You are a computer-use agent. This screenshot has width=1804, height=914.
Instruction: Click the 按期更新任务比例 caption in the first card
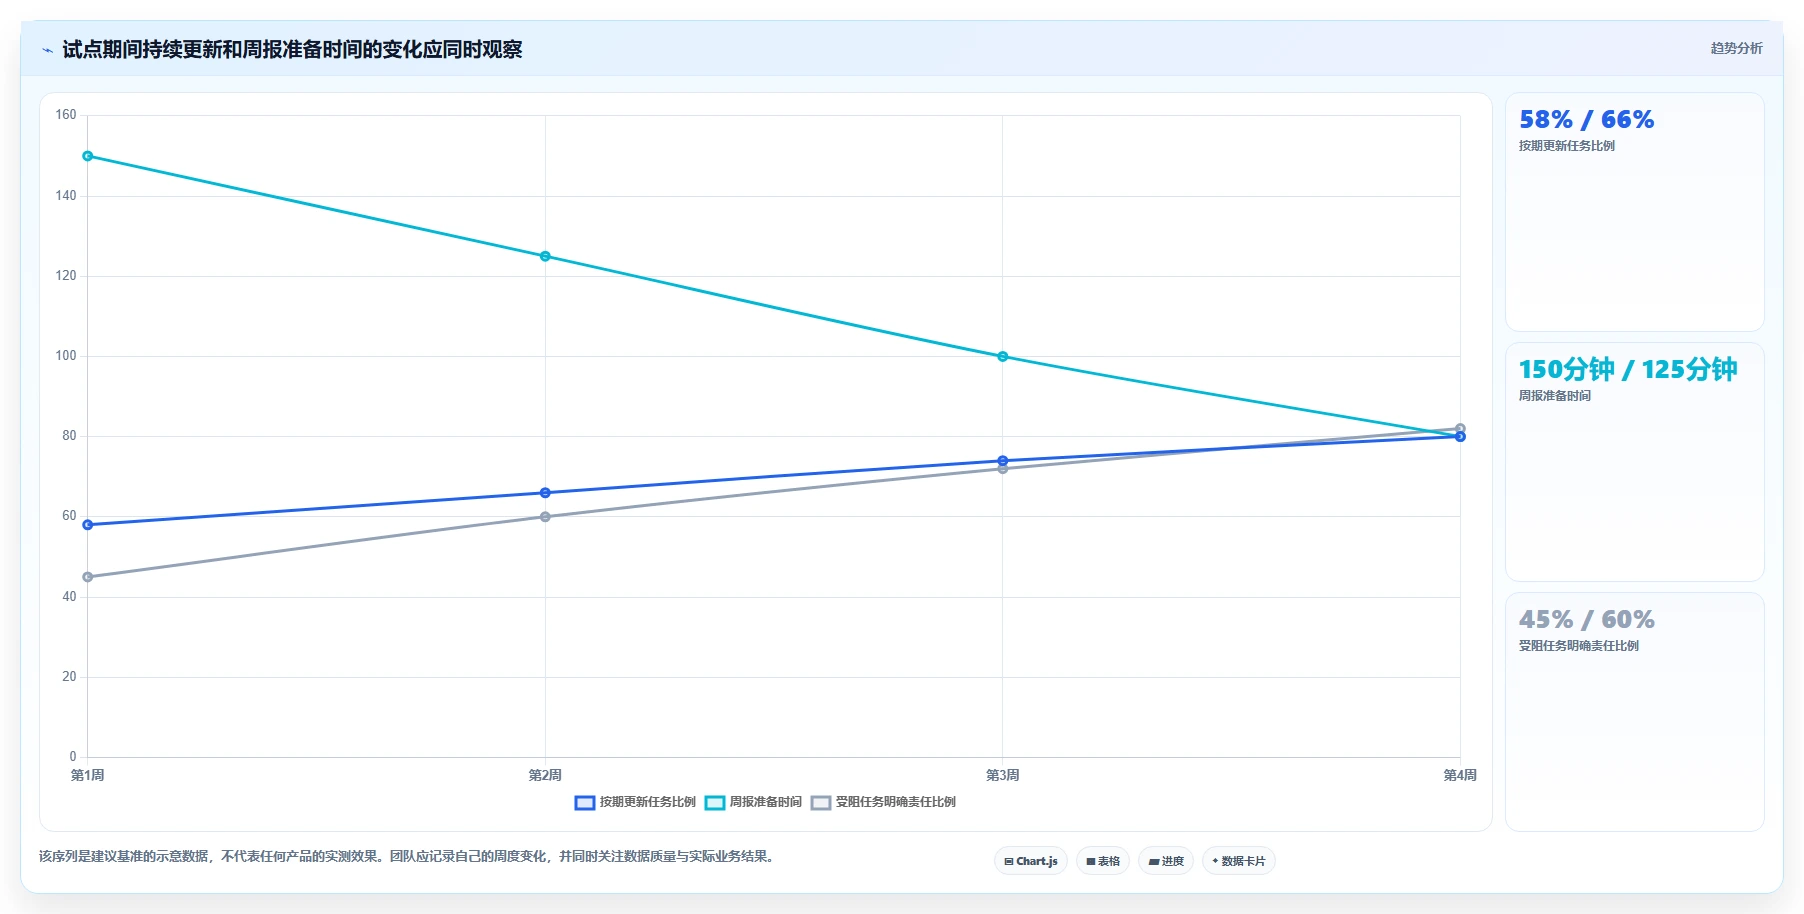(1567, 146)
